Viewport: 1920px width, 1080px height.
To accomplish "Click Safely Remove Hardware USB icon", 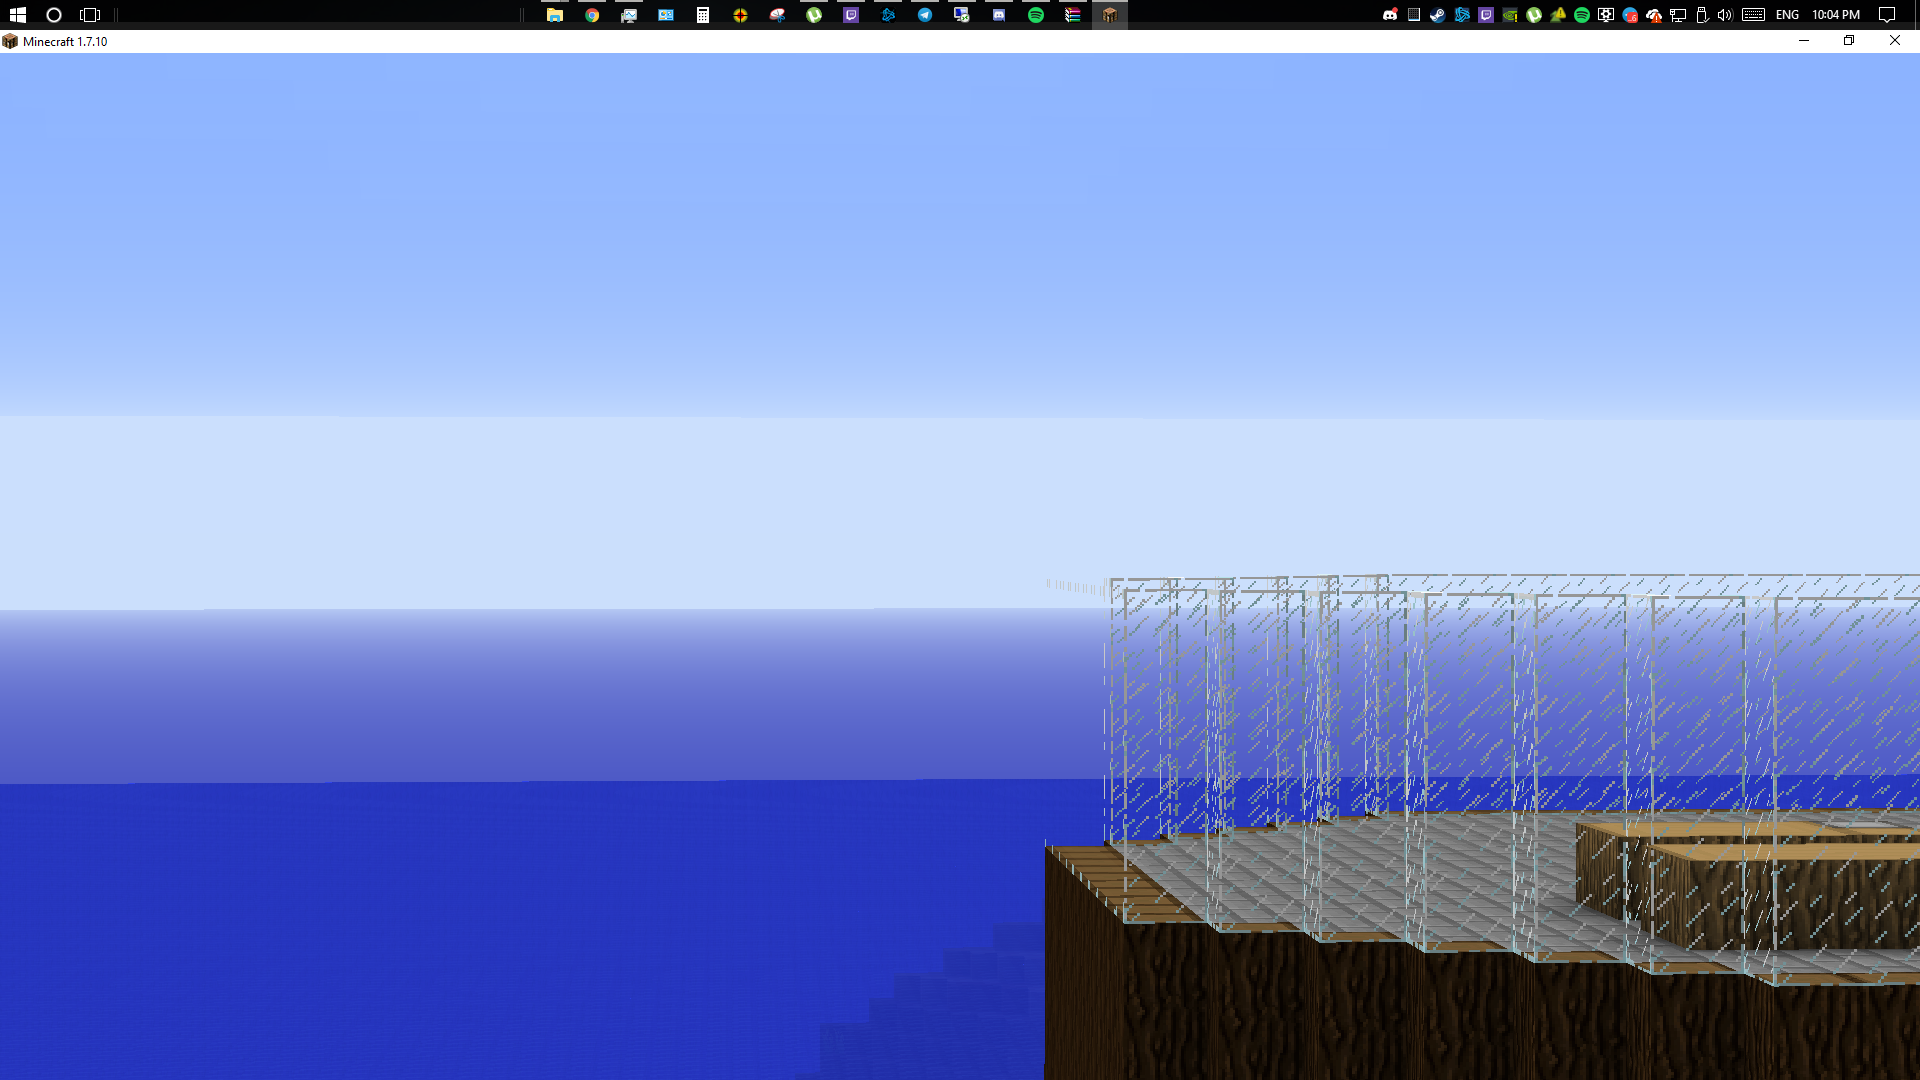I will [x=1702, y=15].
